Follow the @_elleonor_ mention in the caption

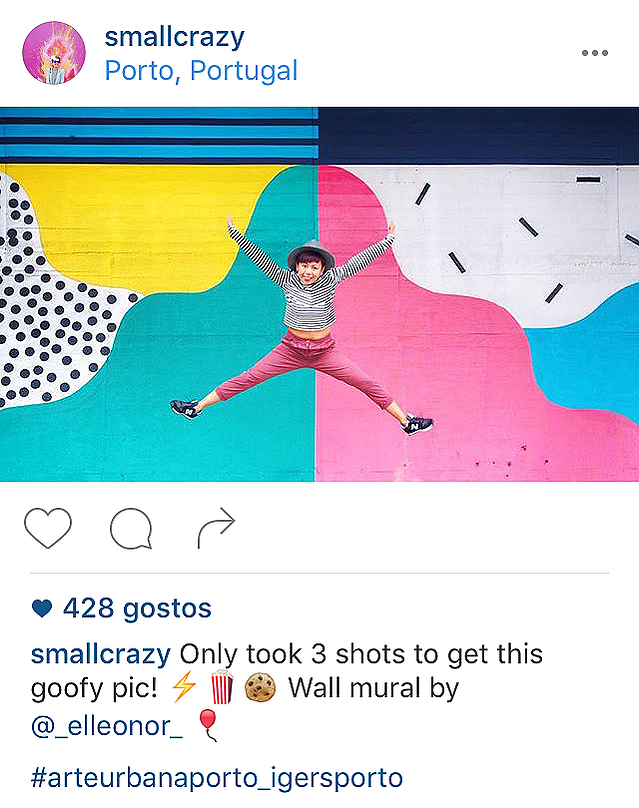pyautogui.click(x=107, y=726)
